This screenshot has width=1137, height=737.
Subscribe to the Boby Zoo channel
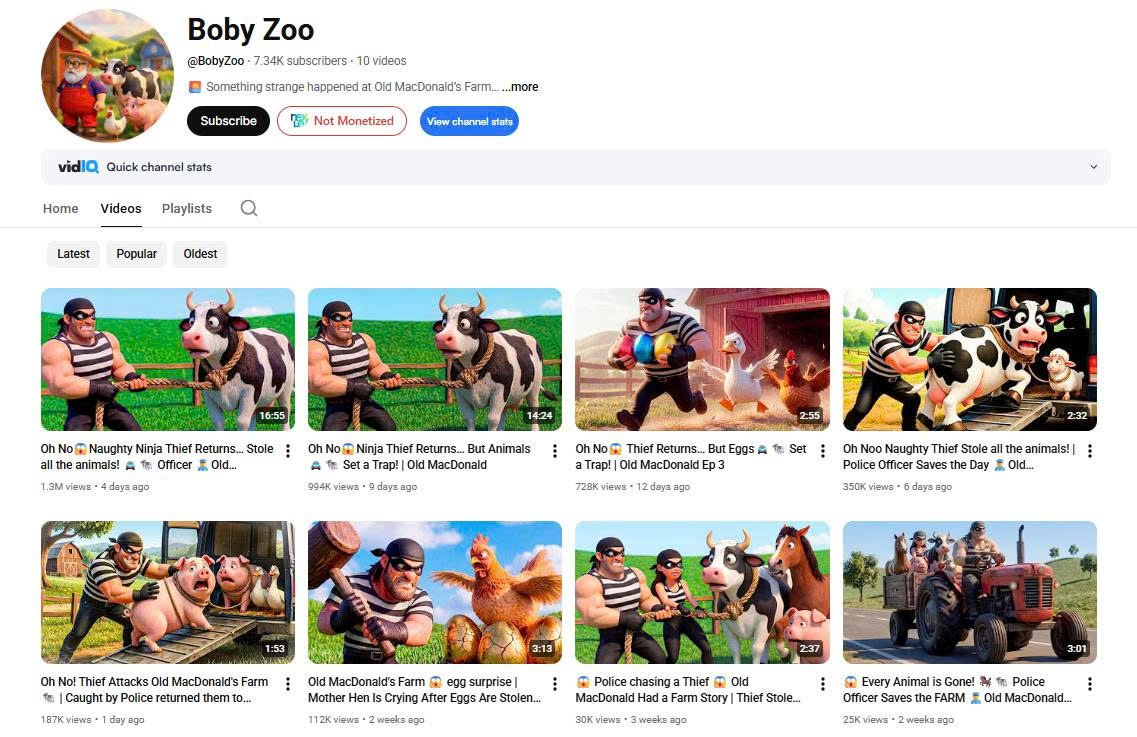[x=228, y=121]
